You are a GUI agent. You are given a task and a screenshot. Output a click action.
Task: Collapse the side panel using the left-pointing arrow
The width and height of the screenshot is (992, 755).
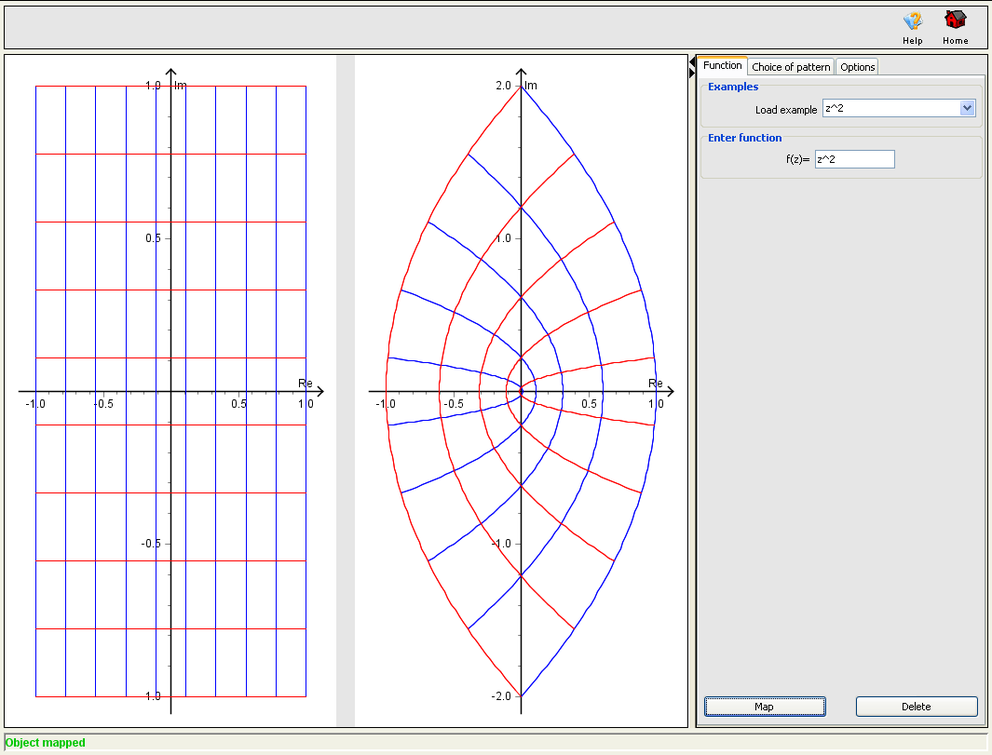coord(692,60)
